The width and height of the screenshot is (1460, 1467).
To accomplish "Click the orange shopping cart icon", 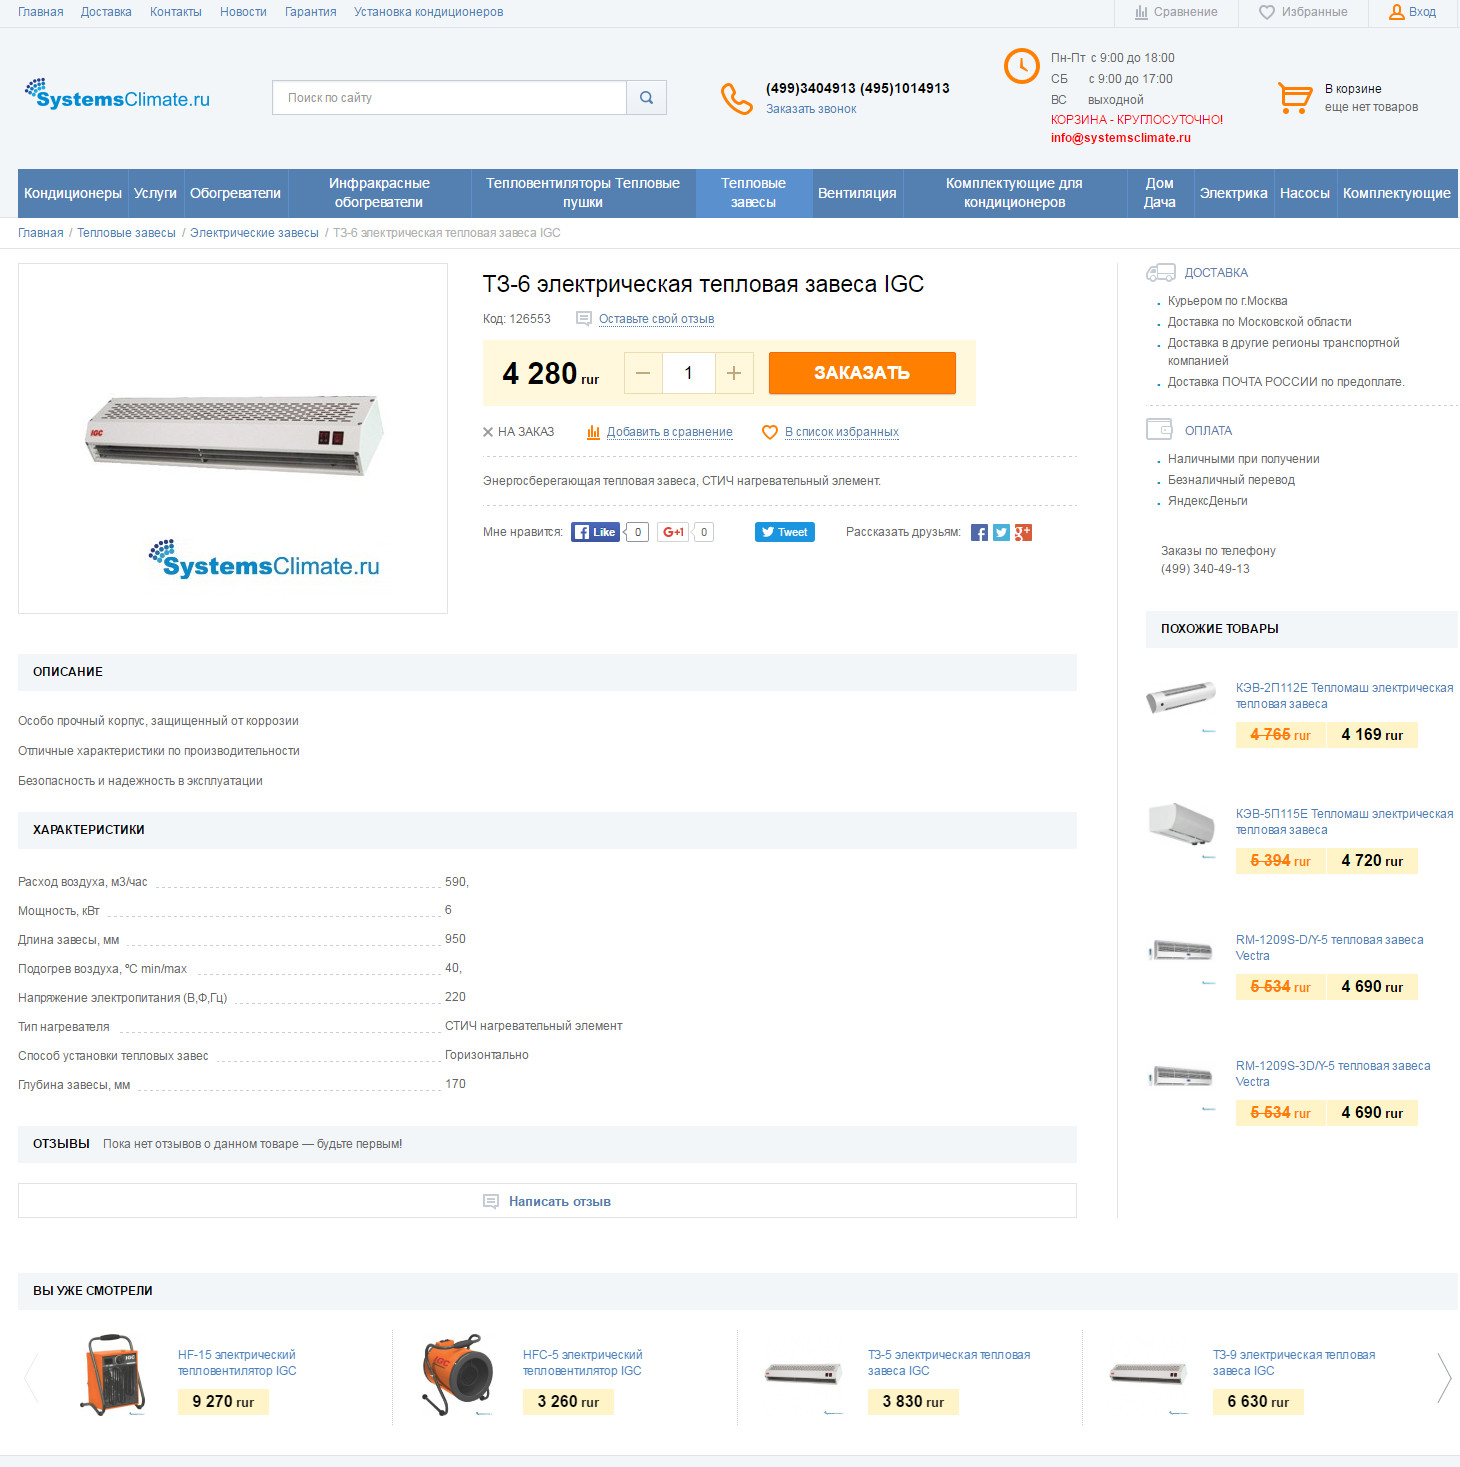I will 1295,98.
